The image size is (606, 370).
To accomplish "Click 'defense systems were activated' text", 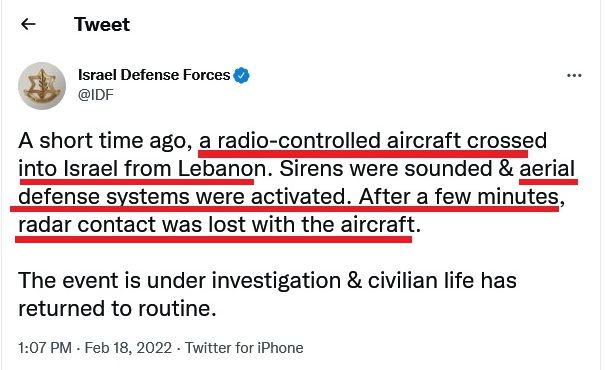I will click(182, 197).
